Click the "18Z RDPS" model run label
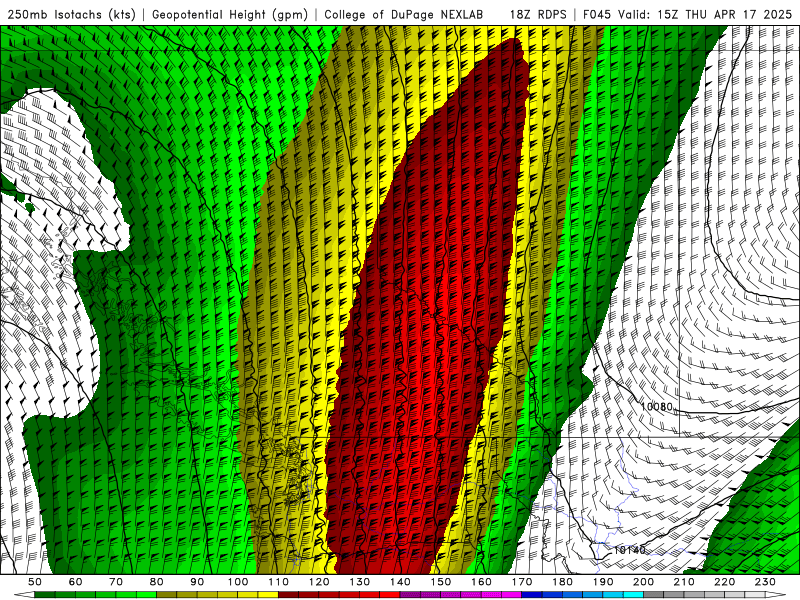 (x=538, y=15)
